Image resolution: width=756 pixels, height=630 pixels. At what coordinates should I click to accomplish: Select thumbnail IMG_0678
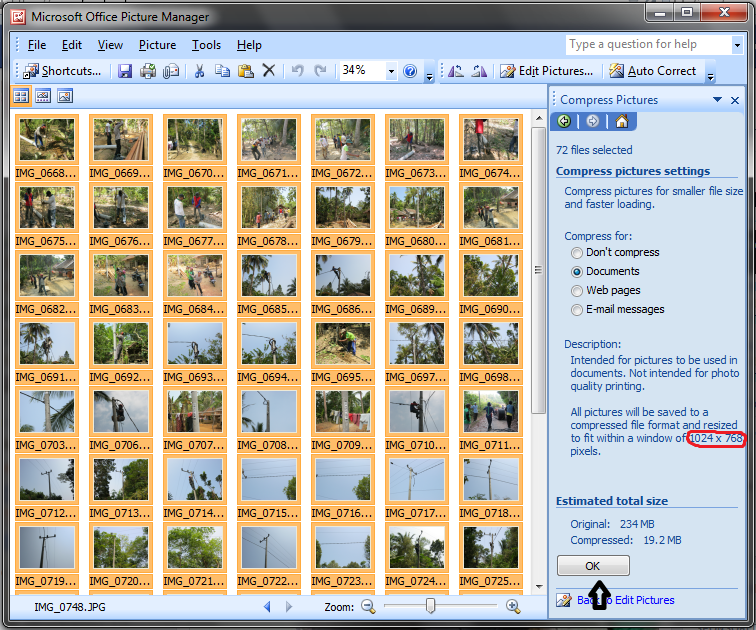click(x=269, y=214)
